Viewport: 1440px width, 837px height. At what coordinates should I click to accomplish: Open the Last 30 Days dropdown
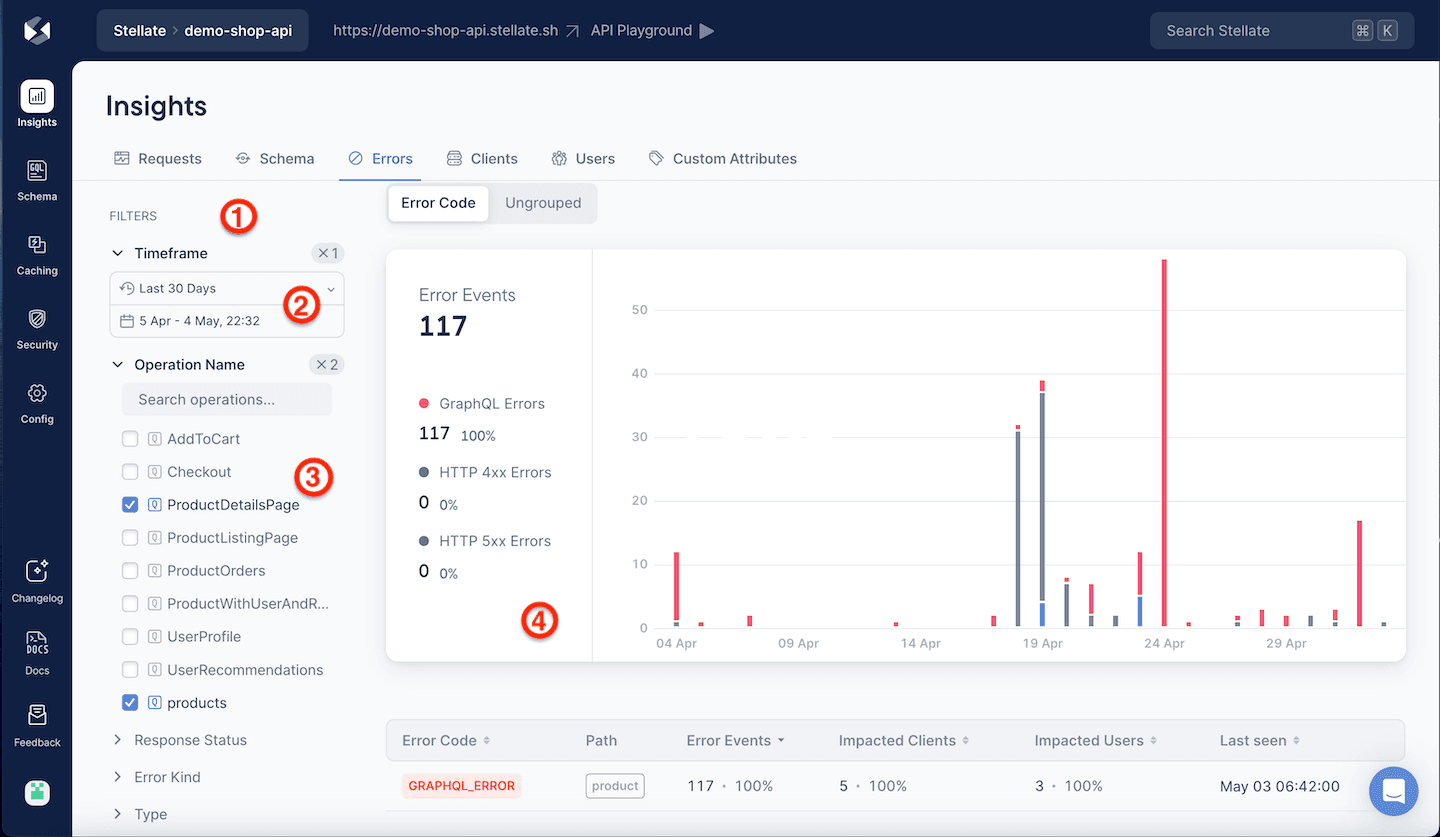(227, 288)
